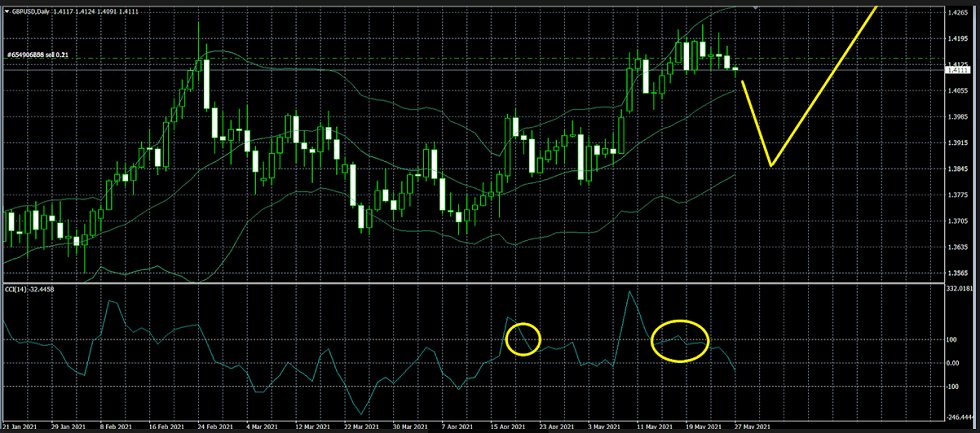This screenshot has height=433, width=980.
Task: Click the CCI 100 level label
Action: click(952, 340)
